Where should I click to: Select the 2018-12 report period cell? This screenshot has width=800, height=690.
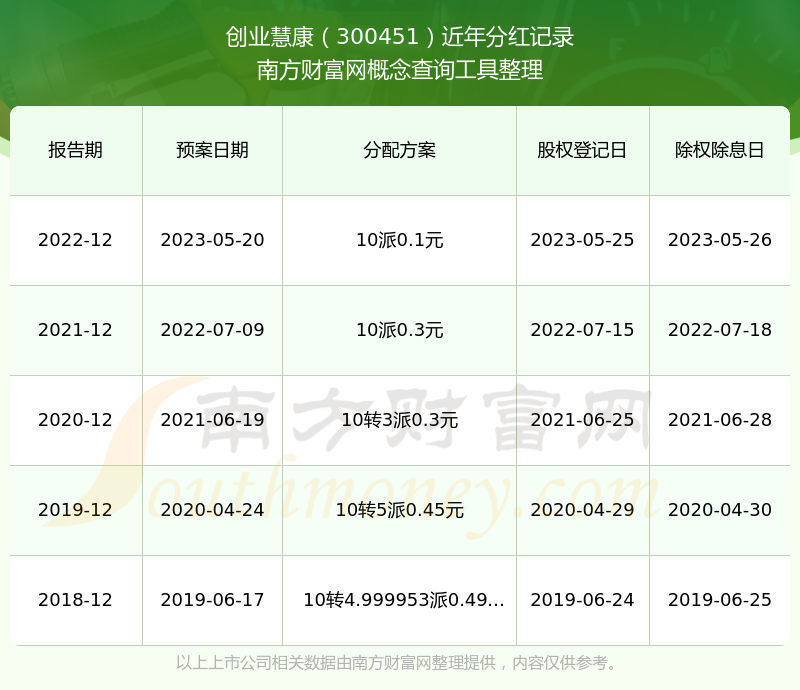click(x=76, y=600)
